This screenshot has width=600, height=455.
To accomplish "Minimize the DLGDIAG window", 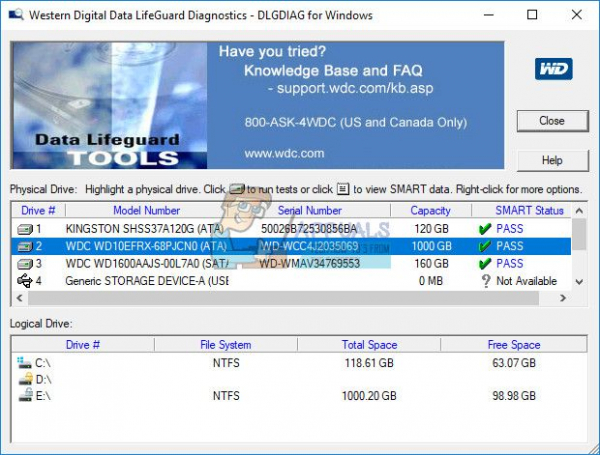I will click(x=489, y=15).
